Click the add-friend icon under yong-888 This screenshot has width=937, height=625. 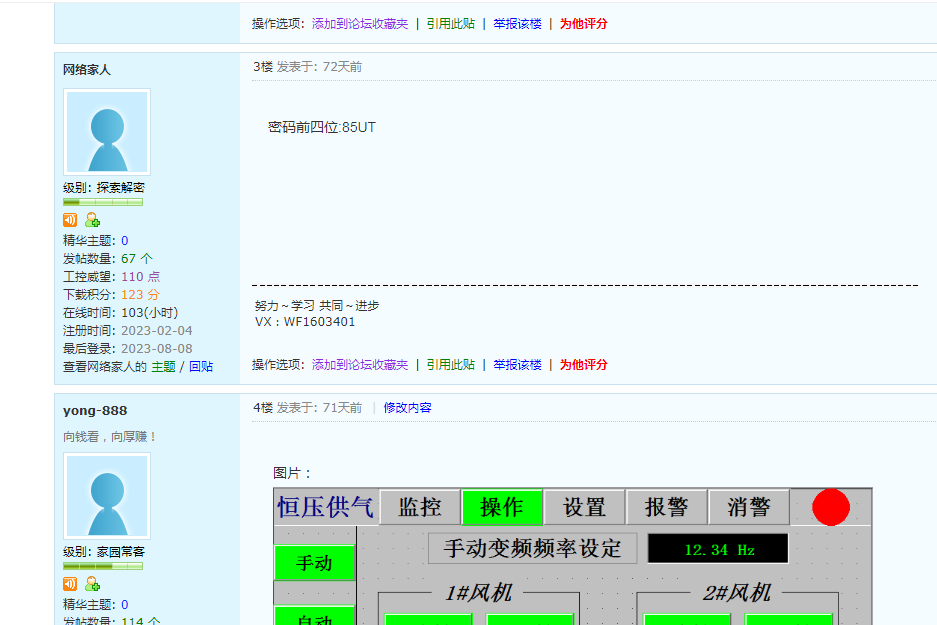pos(92,584)
